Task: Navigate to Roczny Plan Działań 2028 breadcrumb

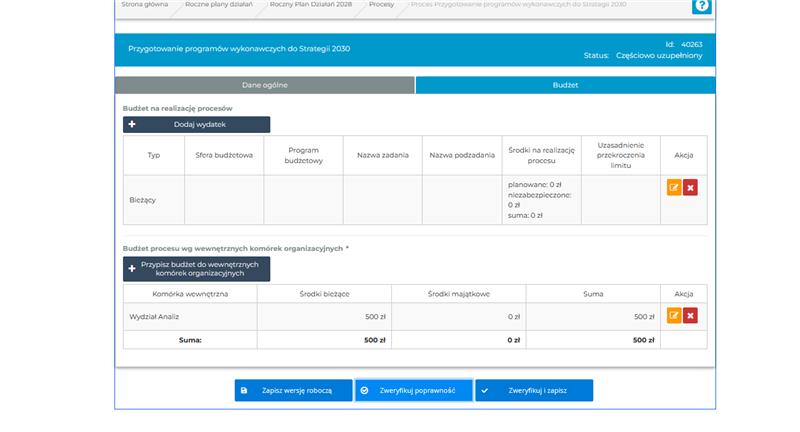Action: click(312, 5)
